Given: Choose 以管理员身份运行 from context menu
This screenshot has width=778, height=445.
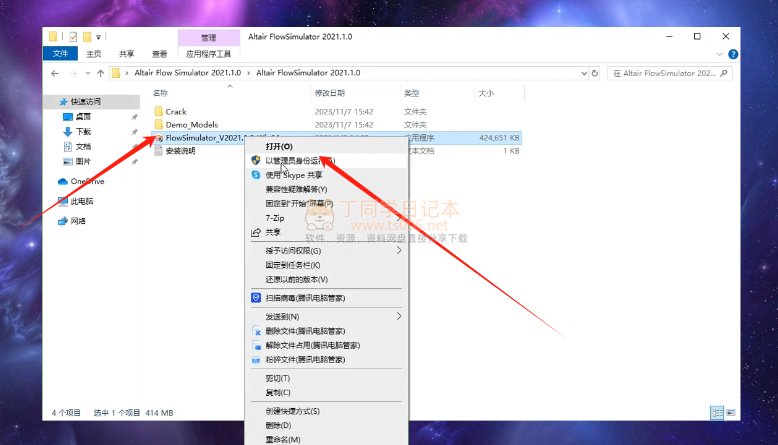Looking at the screenshot, I should tap(326, 160).
